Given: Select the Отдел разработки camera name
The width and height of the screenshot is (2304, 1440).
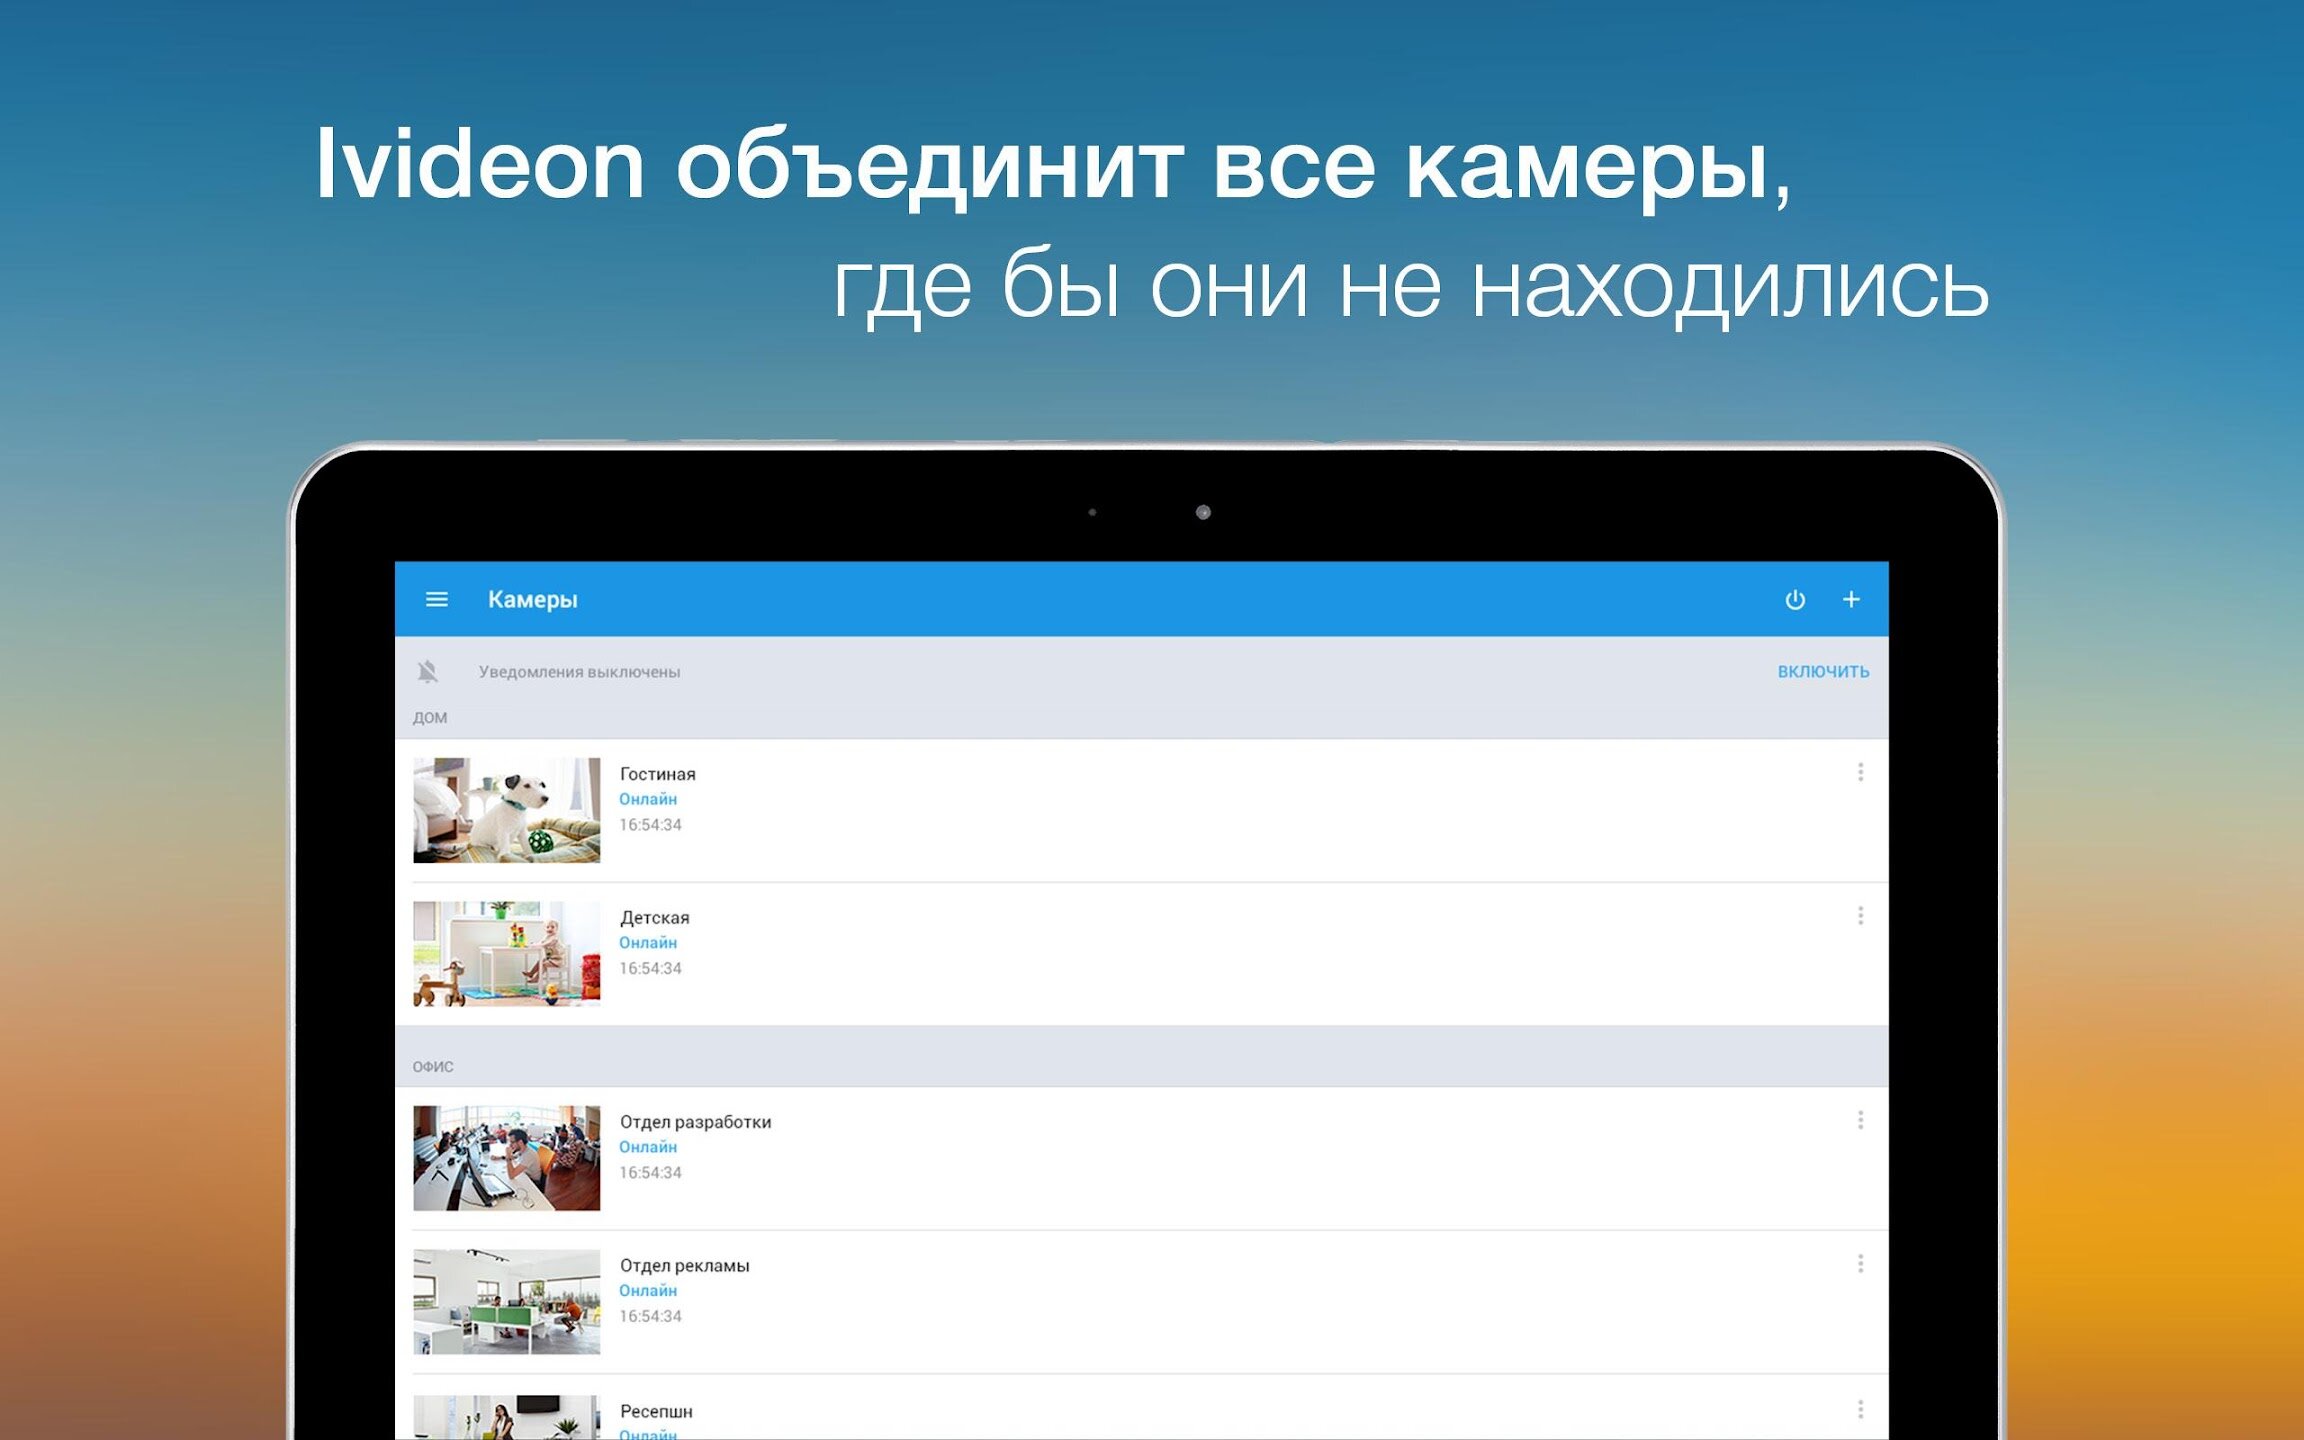Looking at the screenshot, I should (x=695, y=1122).
